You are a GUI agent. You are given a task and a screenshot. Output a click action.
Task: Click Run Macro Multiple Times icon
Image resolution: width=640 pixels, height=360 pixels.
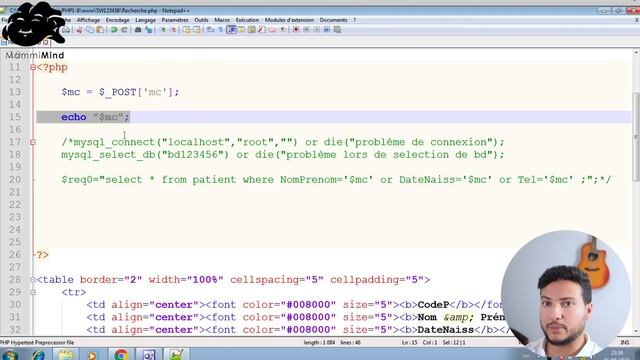coord(327,30)
